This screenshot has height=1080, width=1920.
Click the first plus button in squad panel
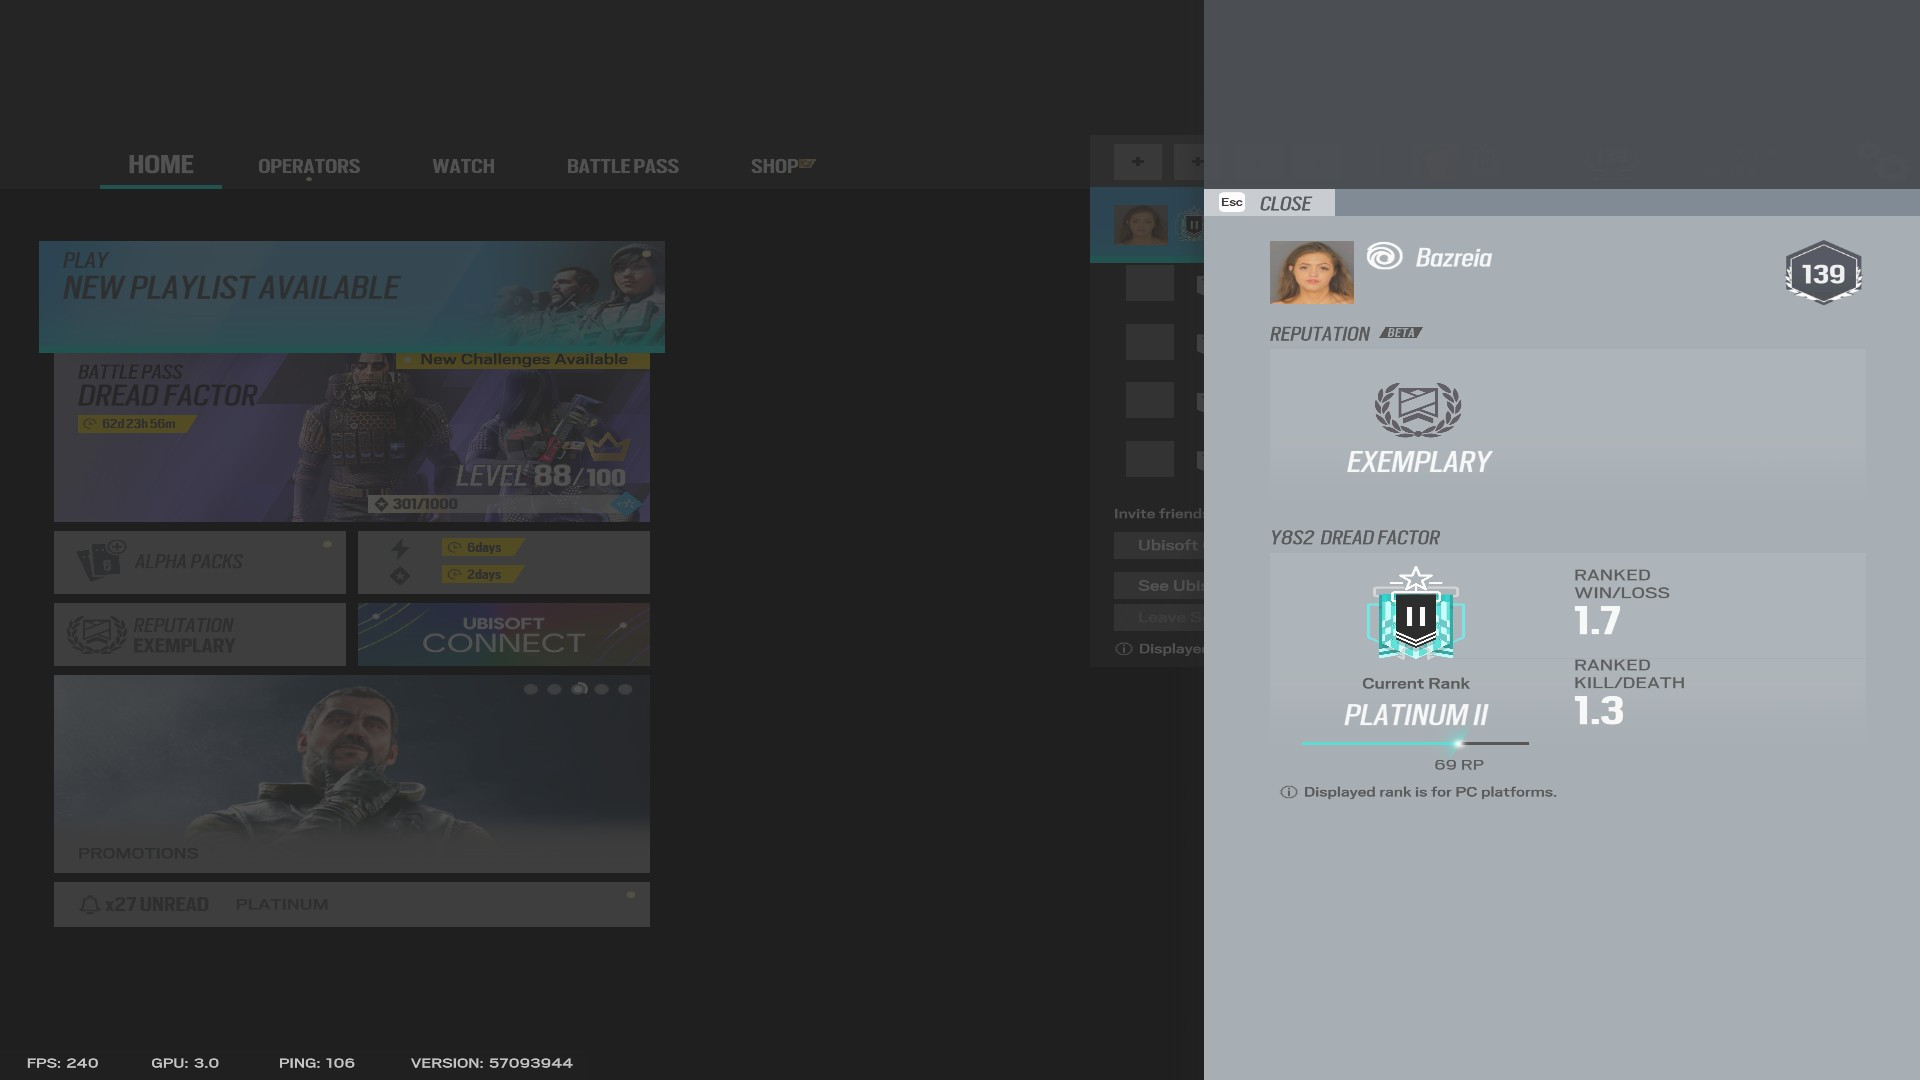click(1138, 162)
